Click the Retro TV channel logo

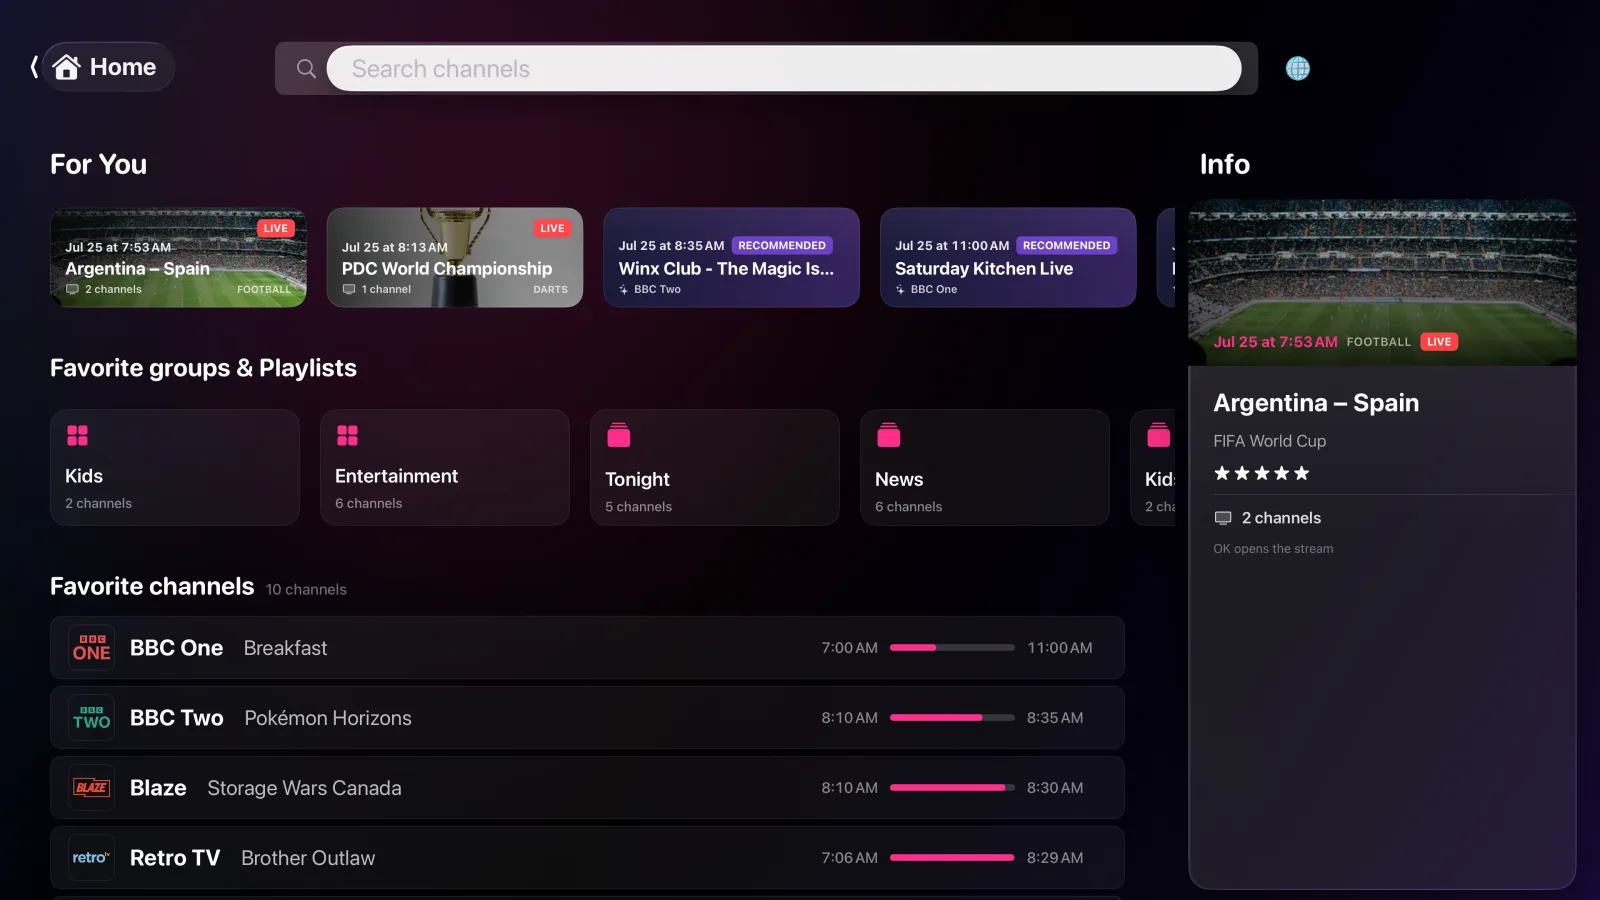[91, 858]
